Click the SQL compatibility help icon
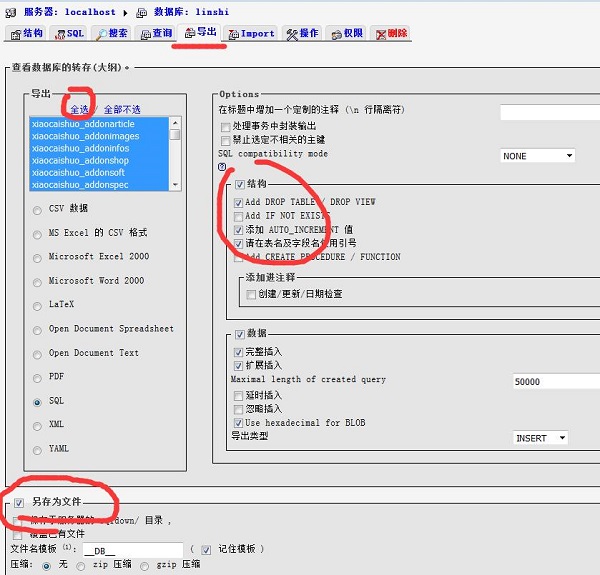Viewport: 600px width, 575px height. (x=222, y=168)
